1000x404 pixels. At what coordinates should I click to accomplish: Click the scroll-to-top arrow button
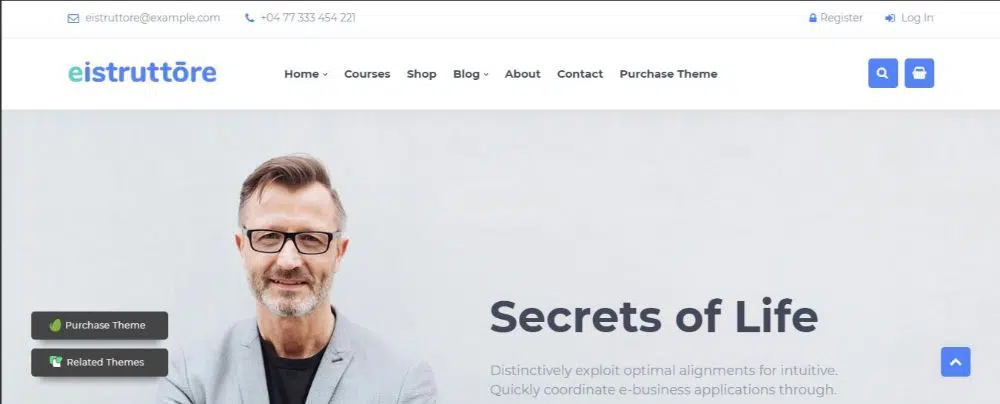[x=955, y=362]
